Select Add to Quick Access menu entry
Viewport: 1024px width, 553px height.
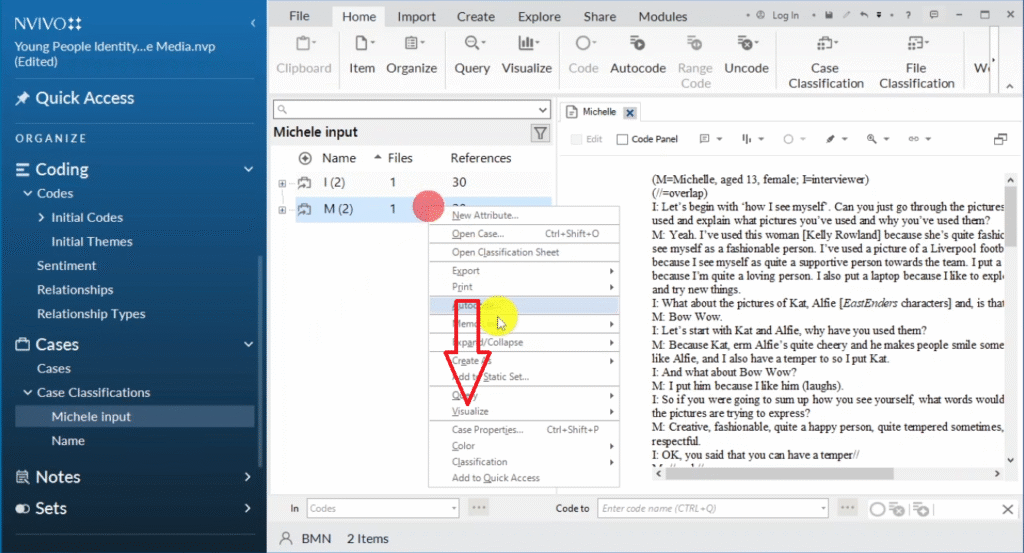[495, 478]
